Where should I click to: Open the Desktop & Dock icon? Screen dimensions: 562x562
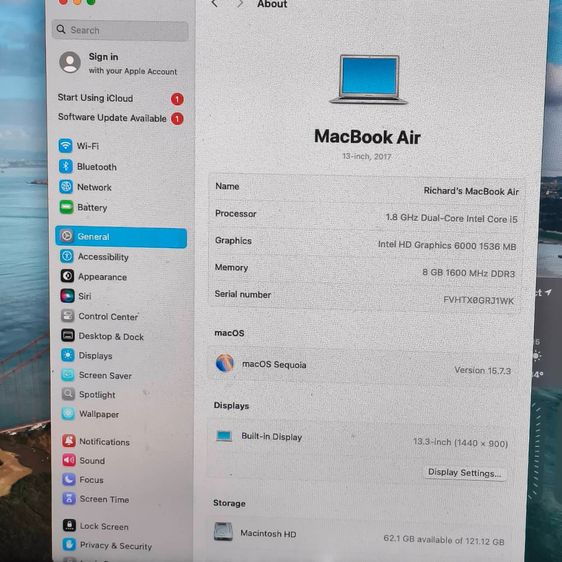[x=68, y=335]
